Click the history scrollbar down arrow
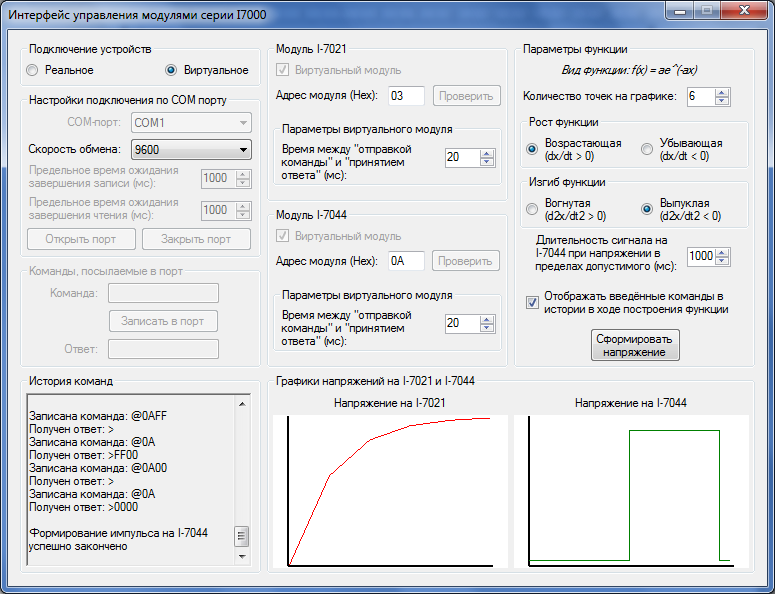The image size is (775, 594). tap(242, 556)
